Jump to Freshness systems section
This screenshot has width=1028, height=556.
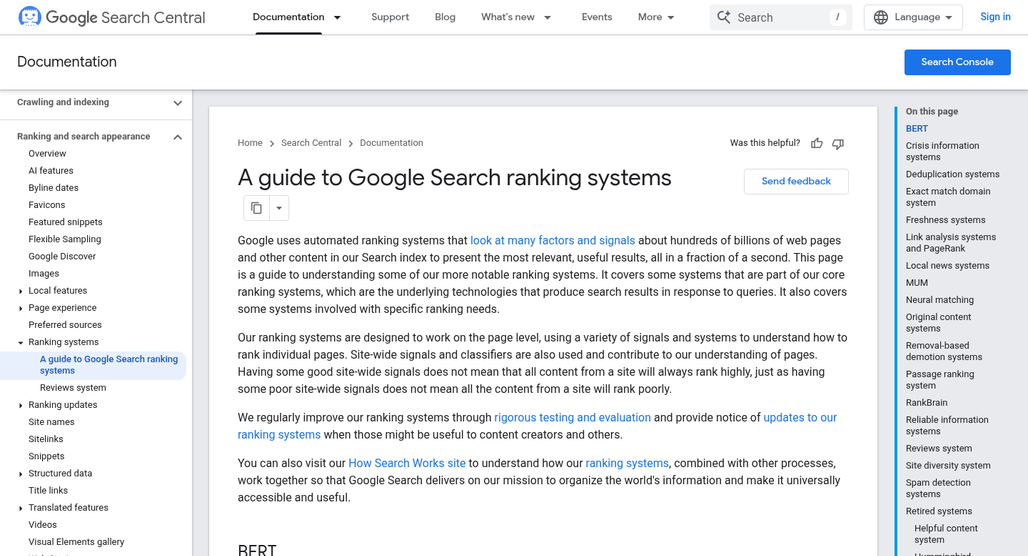pos(945,220)
